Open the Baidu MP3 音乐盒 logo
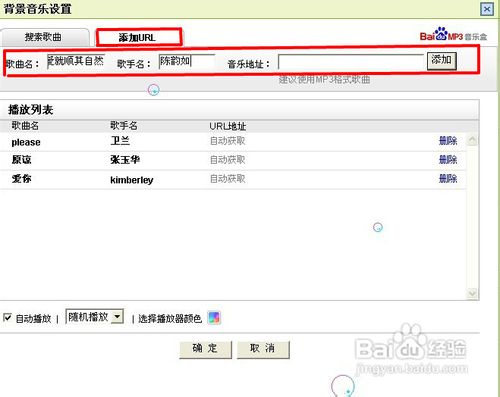 (x=453, y=35)
